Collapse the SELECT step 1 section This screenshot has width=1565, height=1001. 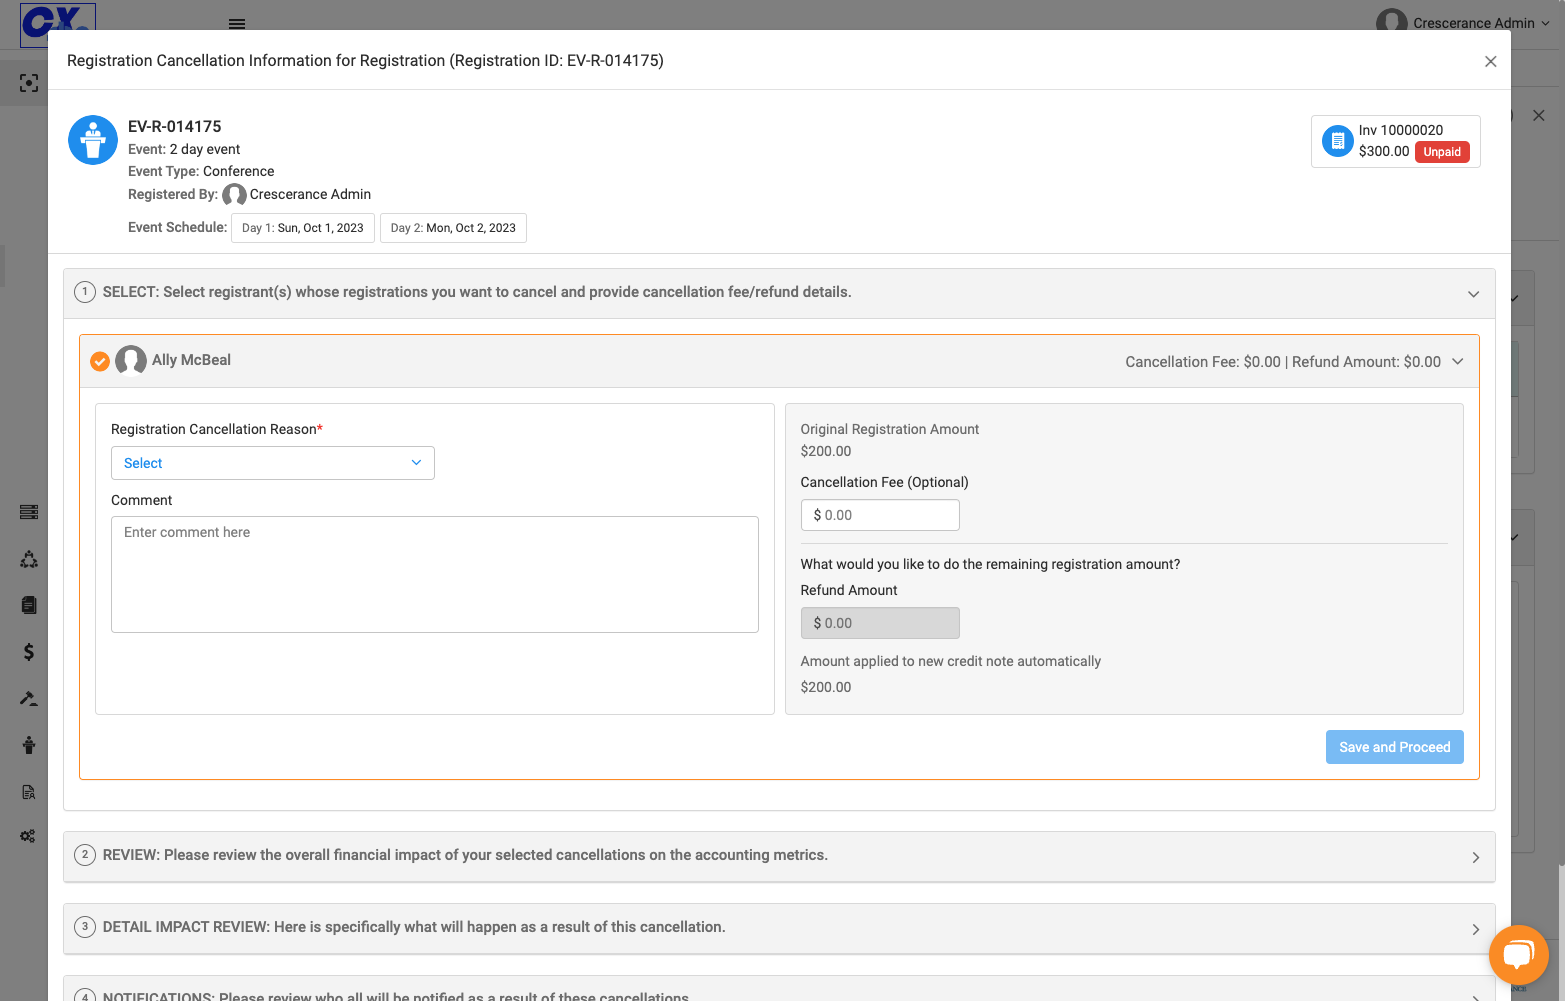coord(1473,294)
